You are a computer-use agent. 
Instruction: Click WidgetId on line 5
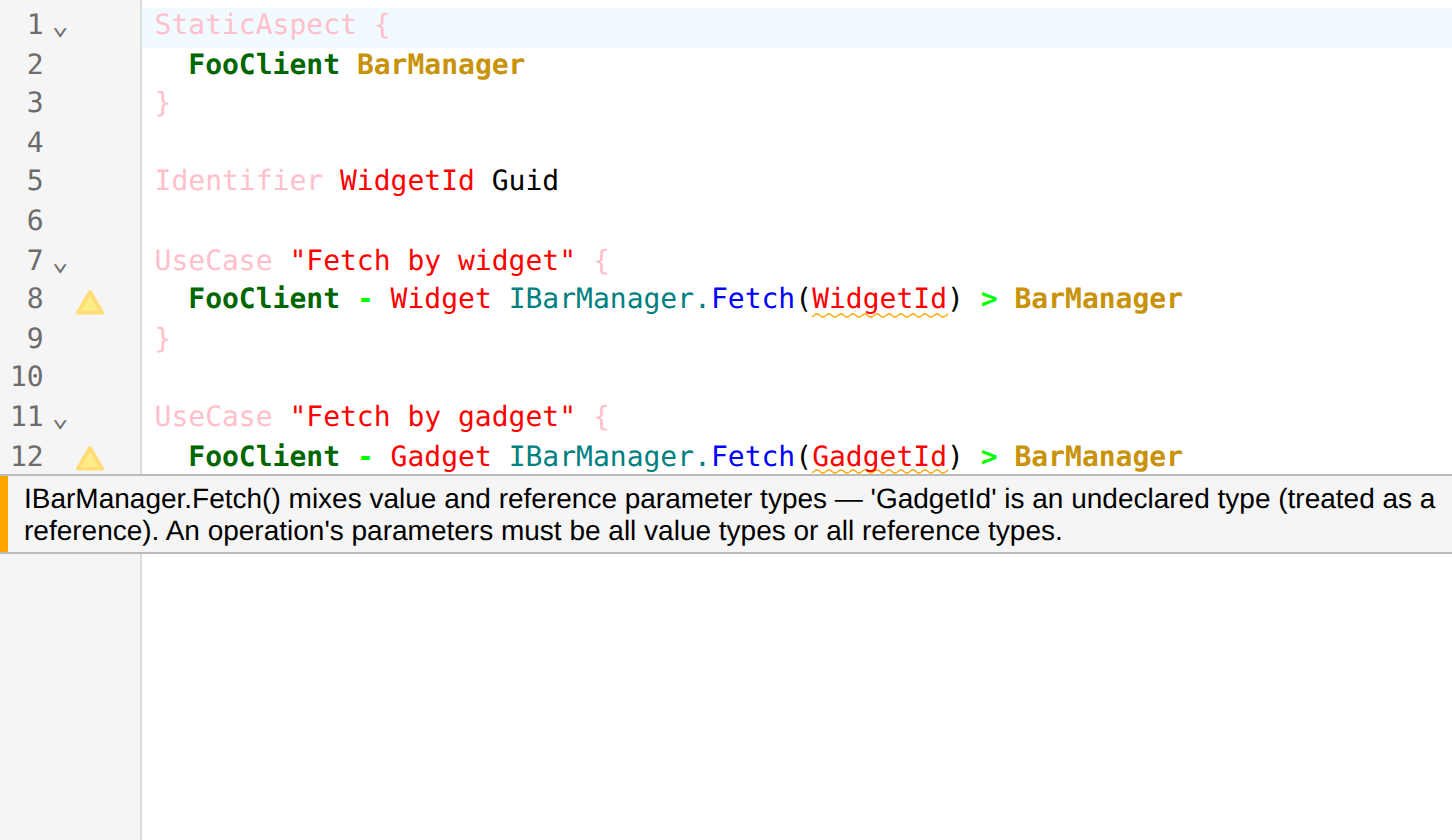407,181
